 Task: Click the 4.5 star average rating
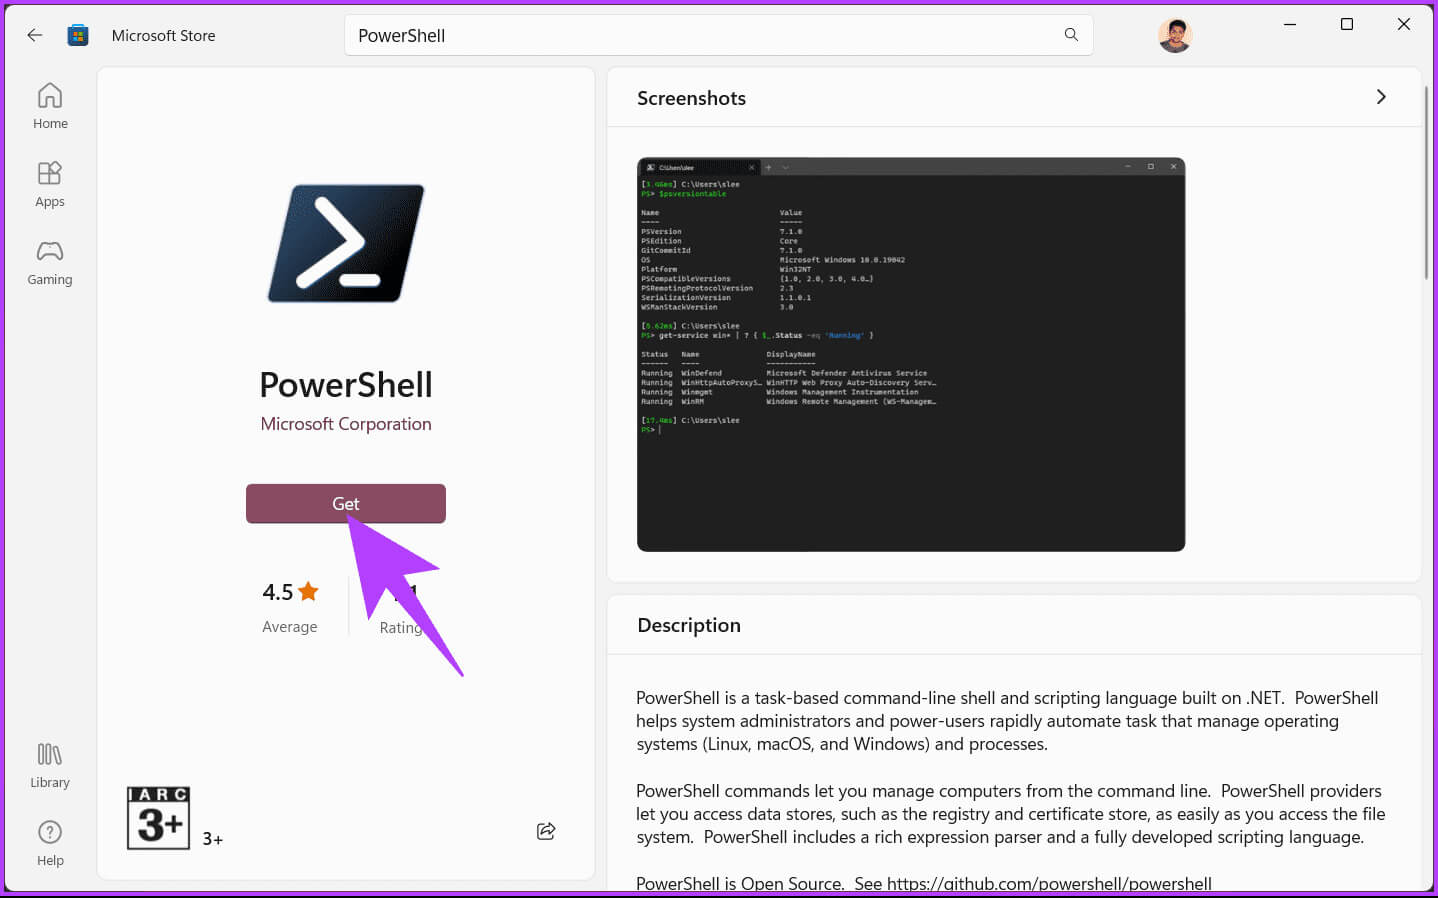pyautogui.click(x=290, y=592)
